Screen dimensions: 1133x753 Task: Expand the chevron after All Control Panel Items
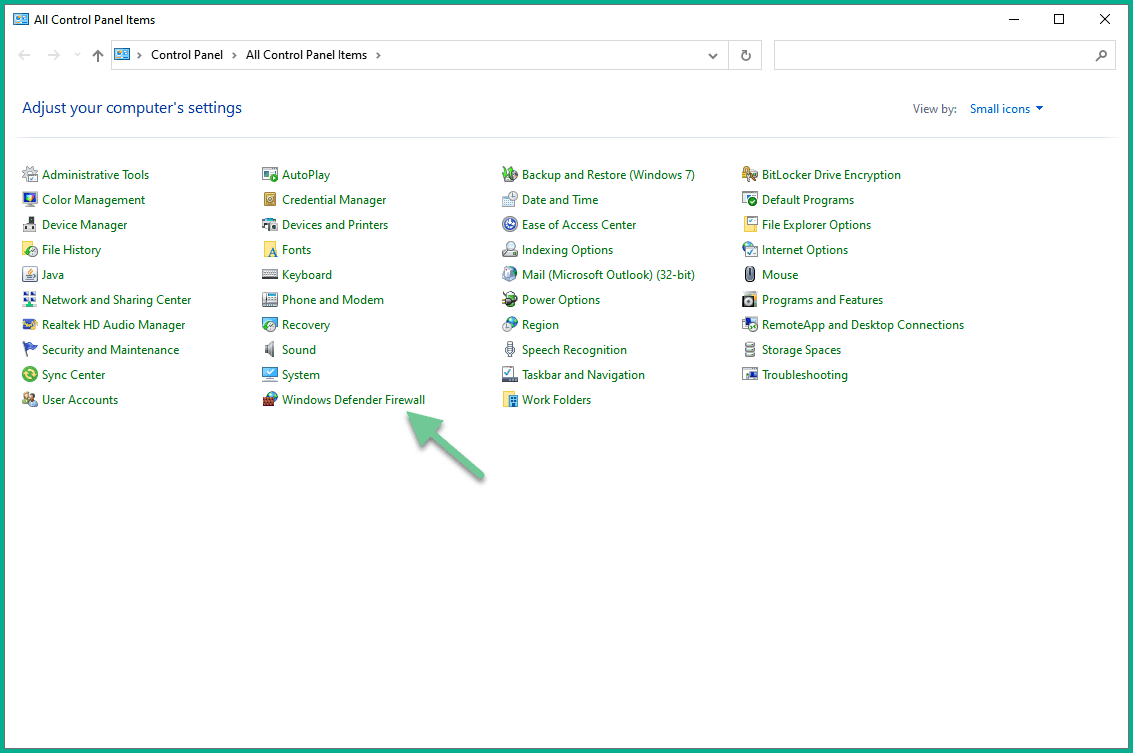point(378,56)
